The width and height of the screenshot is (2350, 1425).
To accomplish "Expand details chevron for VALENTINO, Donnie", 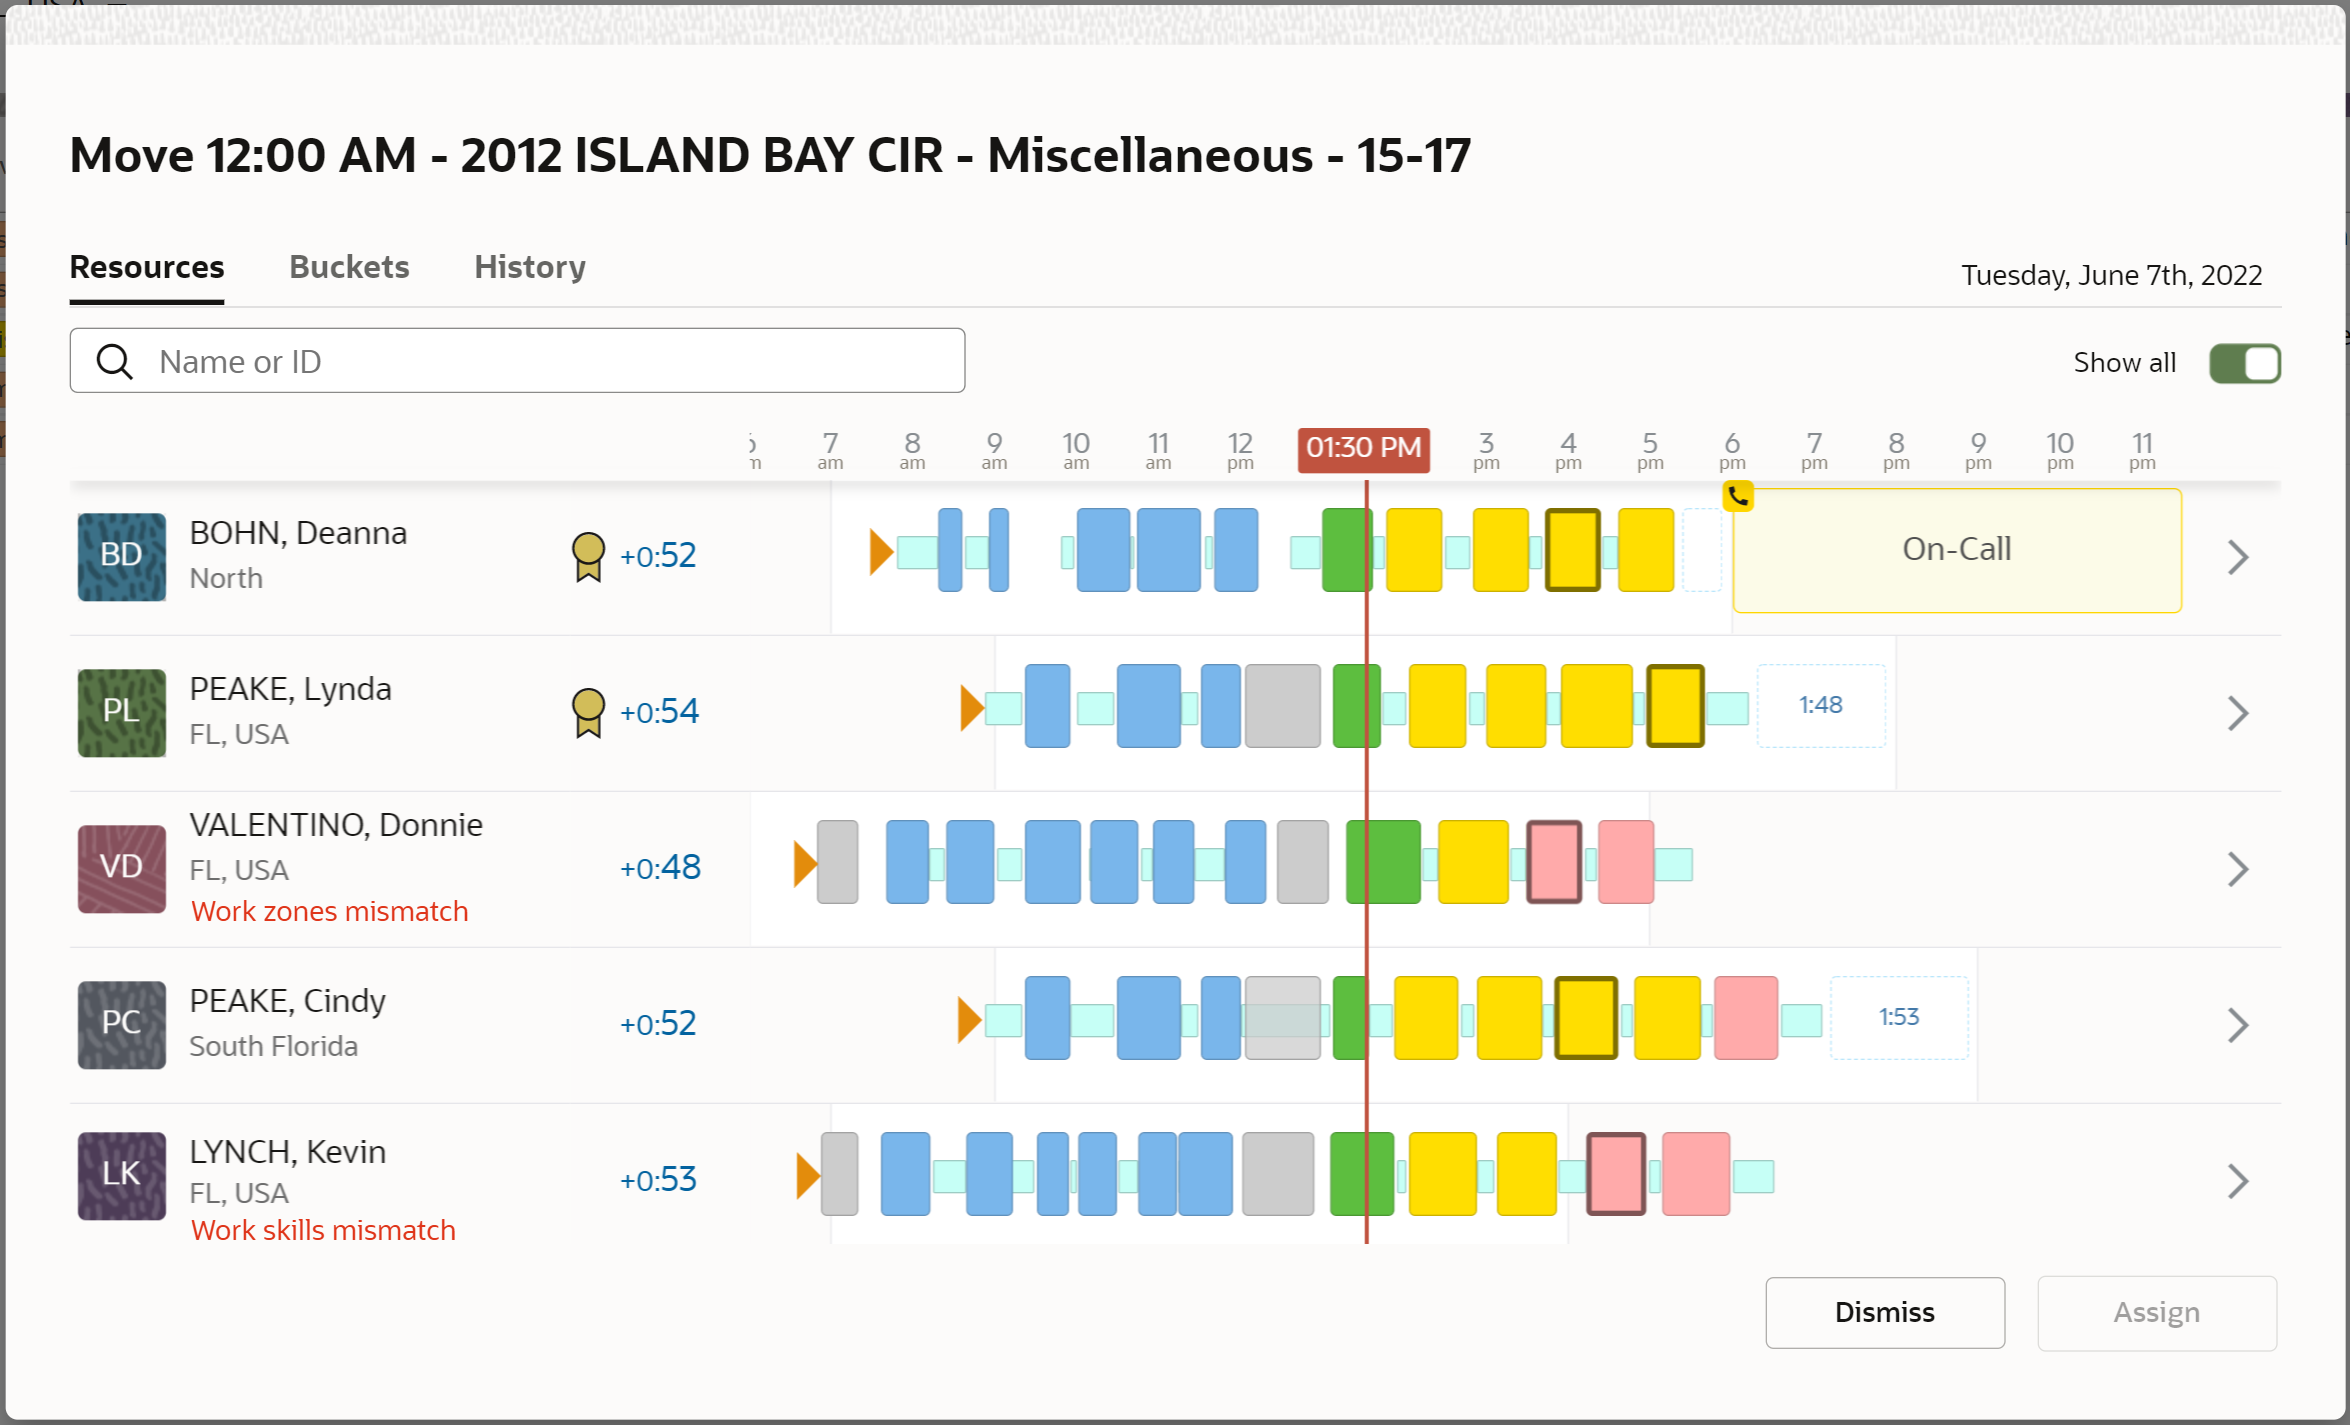I will (2238, 869).
